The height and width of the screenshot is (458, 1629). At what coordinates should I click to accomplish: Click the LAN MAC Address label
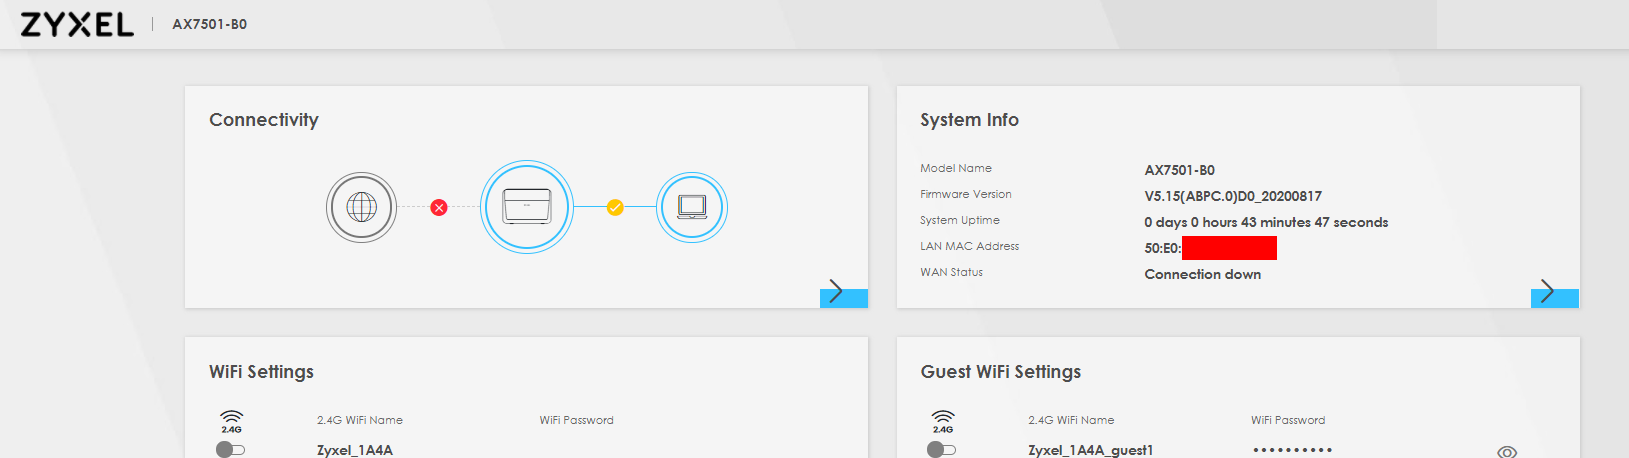pos(970,246)
